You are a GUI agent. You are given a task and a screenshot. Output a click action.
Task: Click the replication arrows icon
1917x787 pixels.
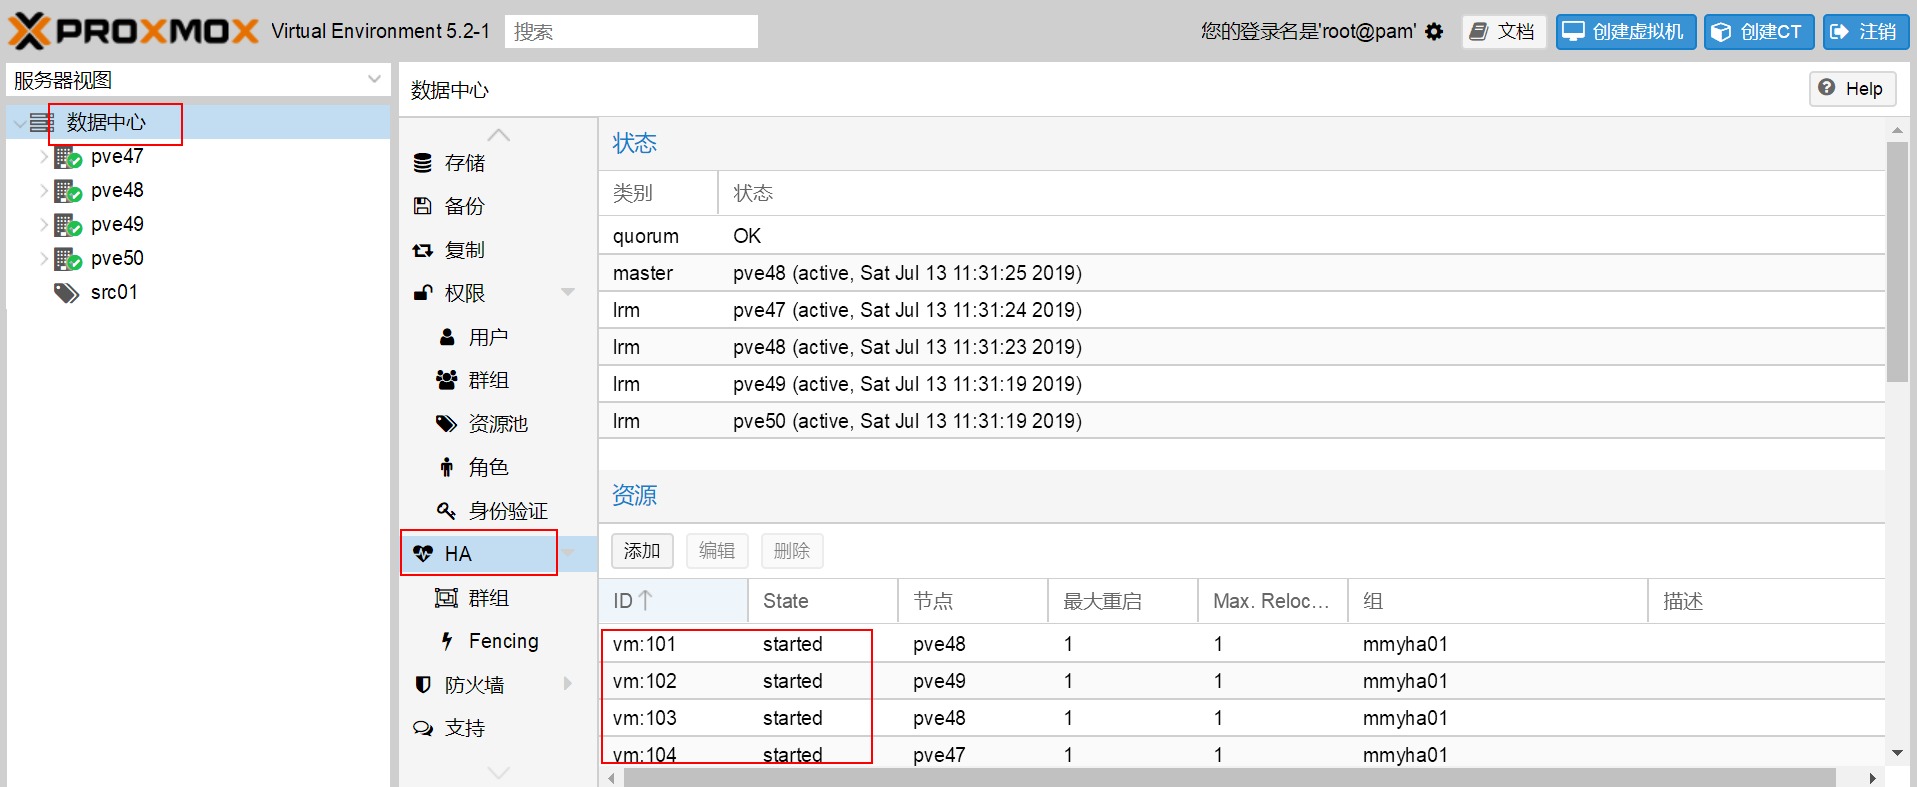tap(423, 250)
